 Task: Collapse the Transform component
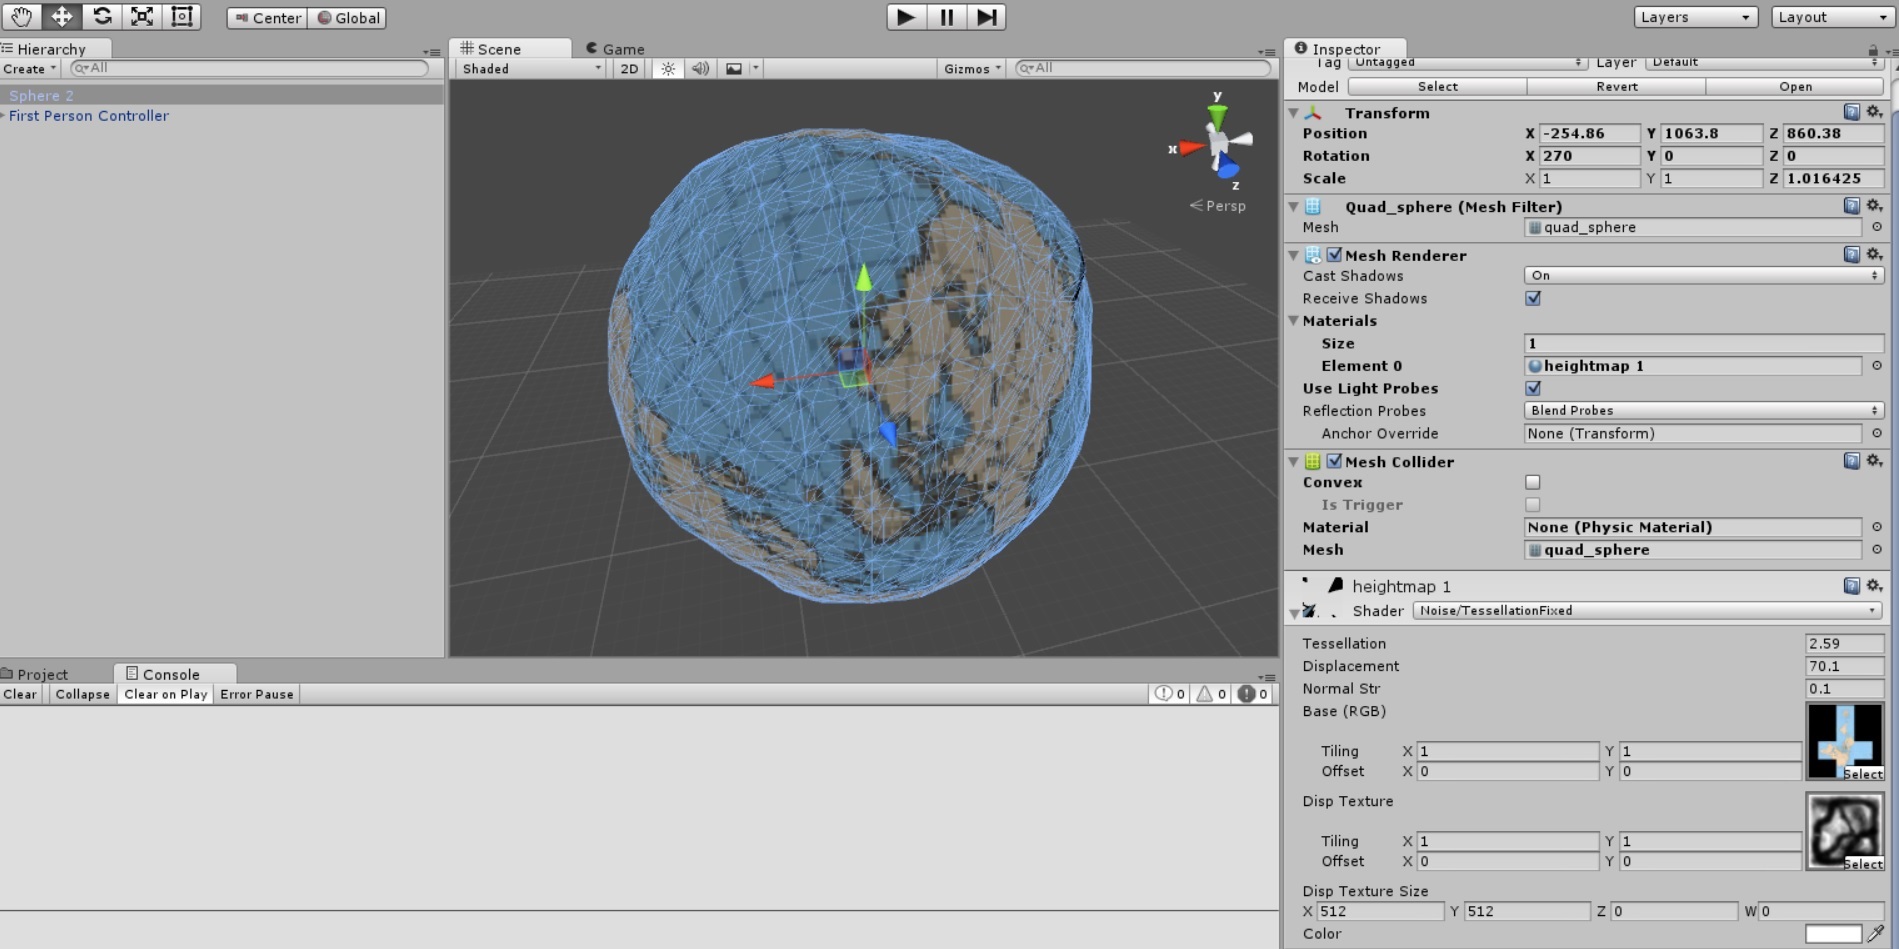1294,113
